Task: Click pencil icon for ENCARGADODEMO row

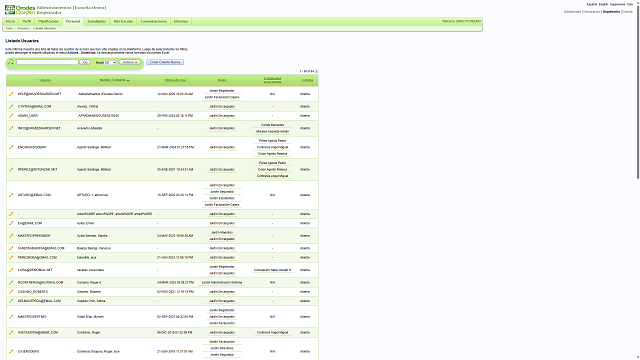Action: coord(11,147)
